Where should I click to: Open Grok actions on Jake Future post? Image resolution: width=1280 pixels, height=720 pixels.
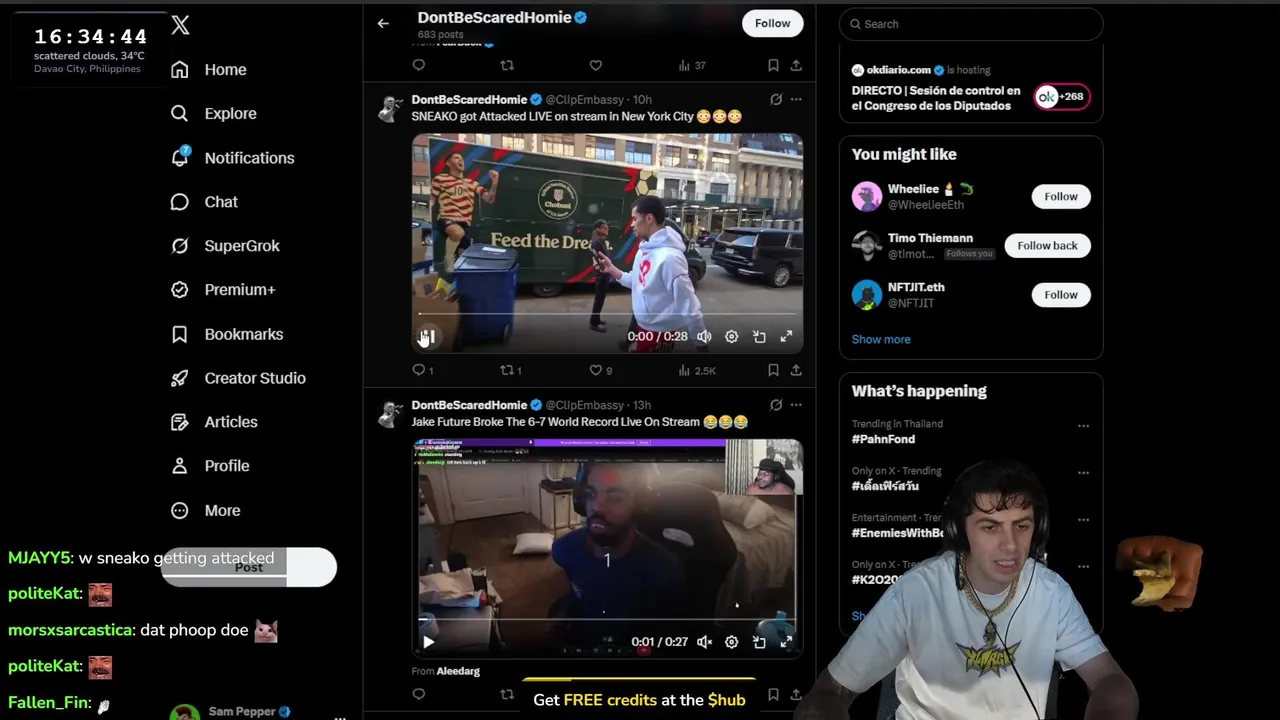click(776, 405)
